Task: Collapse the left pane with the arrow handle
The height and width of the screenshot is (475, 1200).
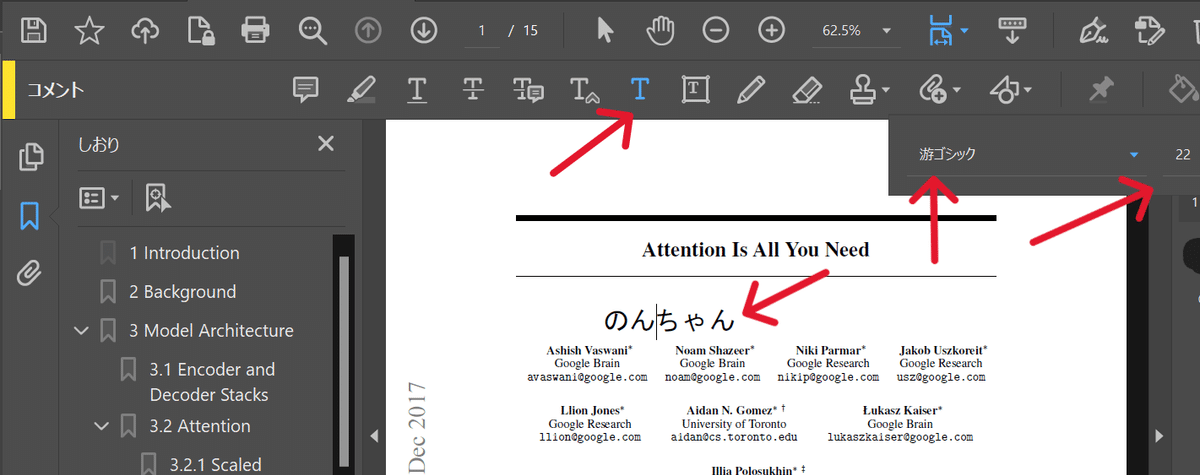Action: point(374,436)
